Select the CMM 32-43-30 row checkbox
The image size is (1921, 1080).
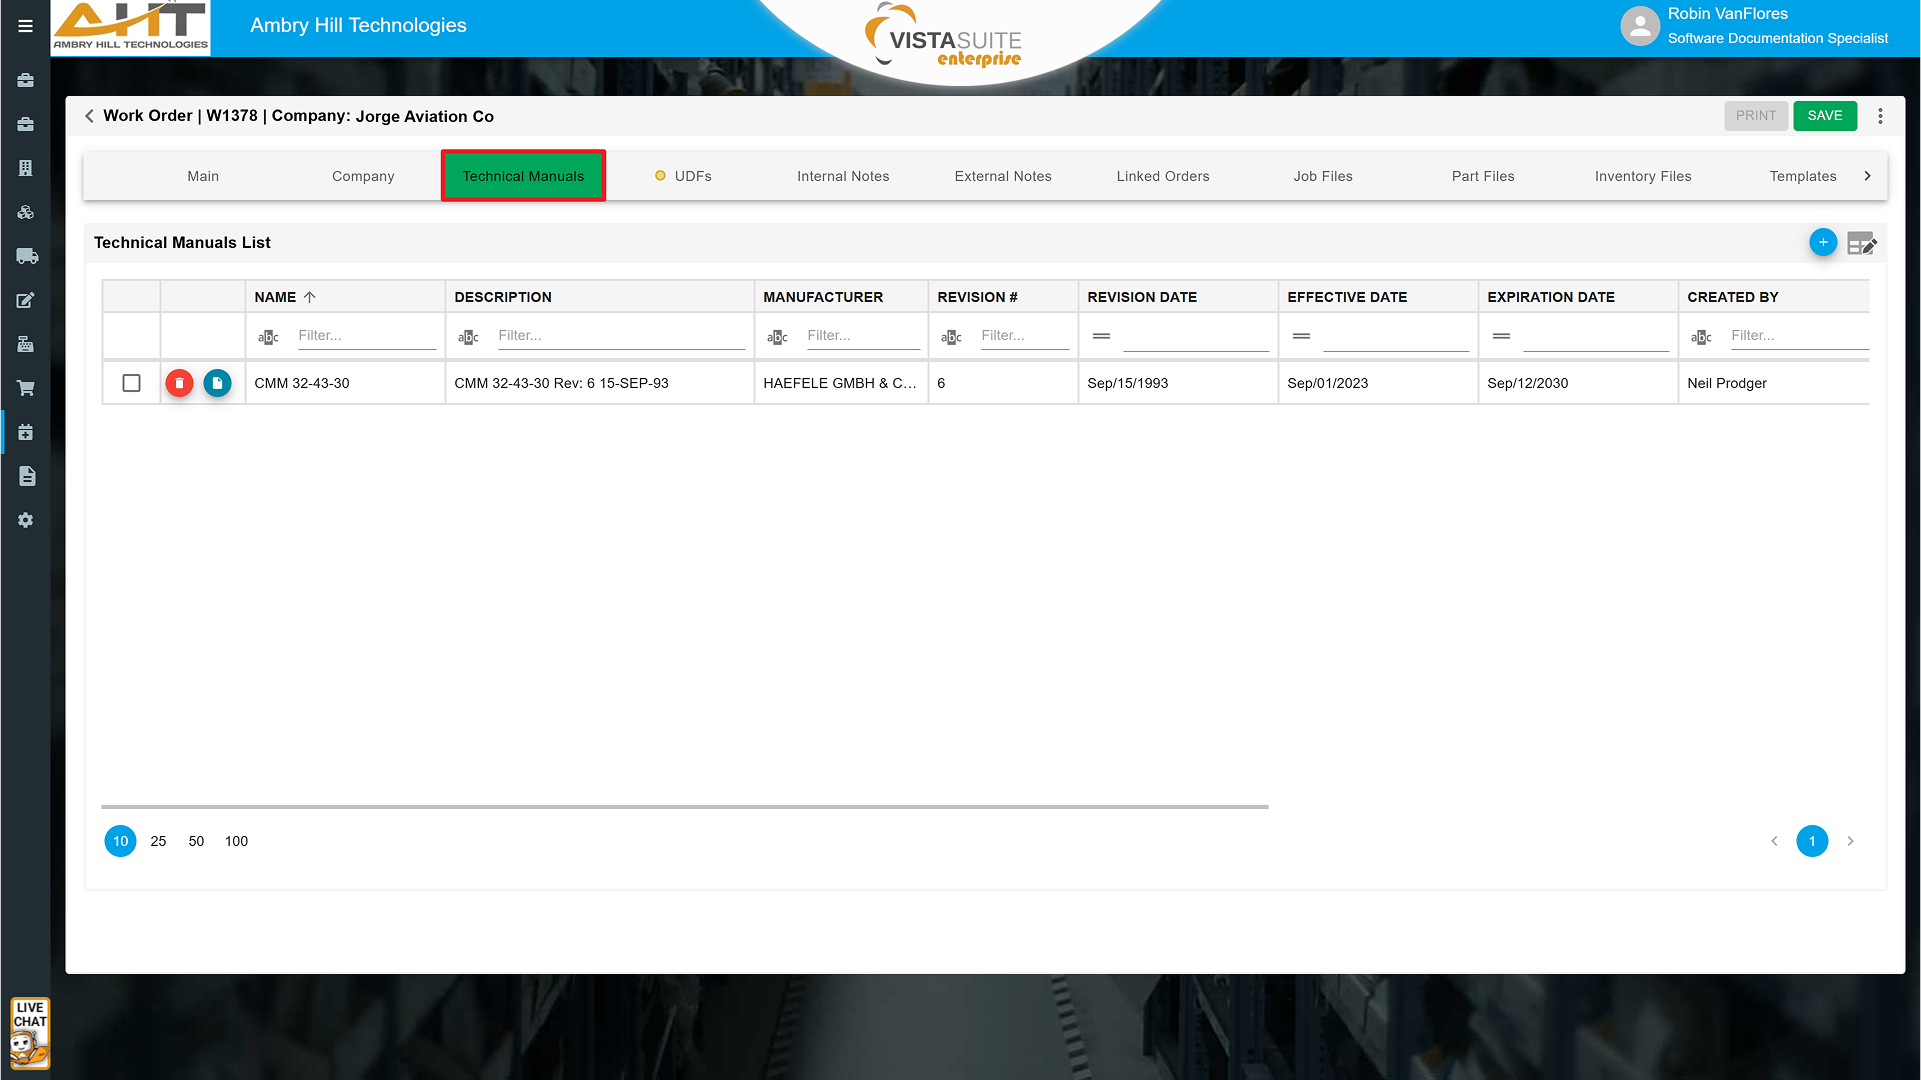(x=131, y=383)
